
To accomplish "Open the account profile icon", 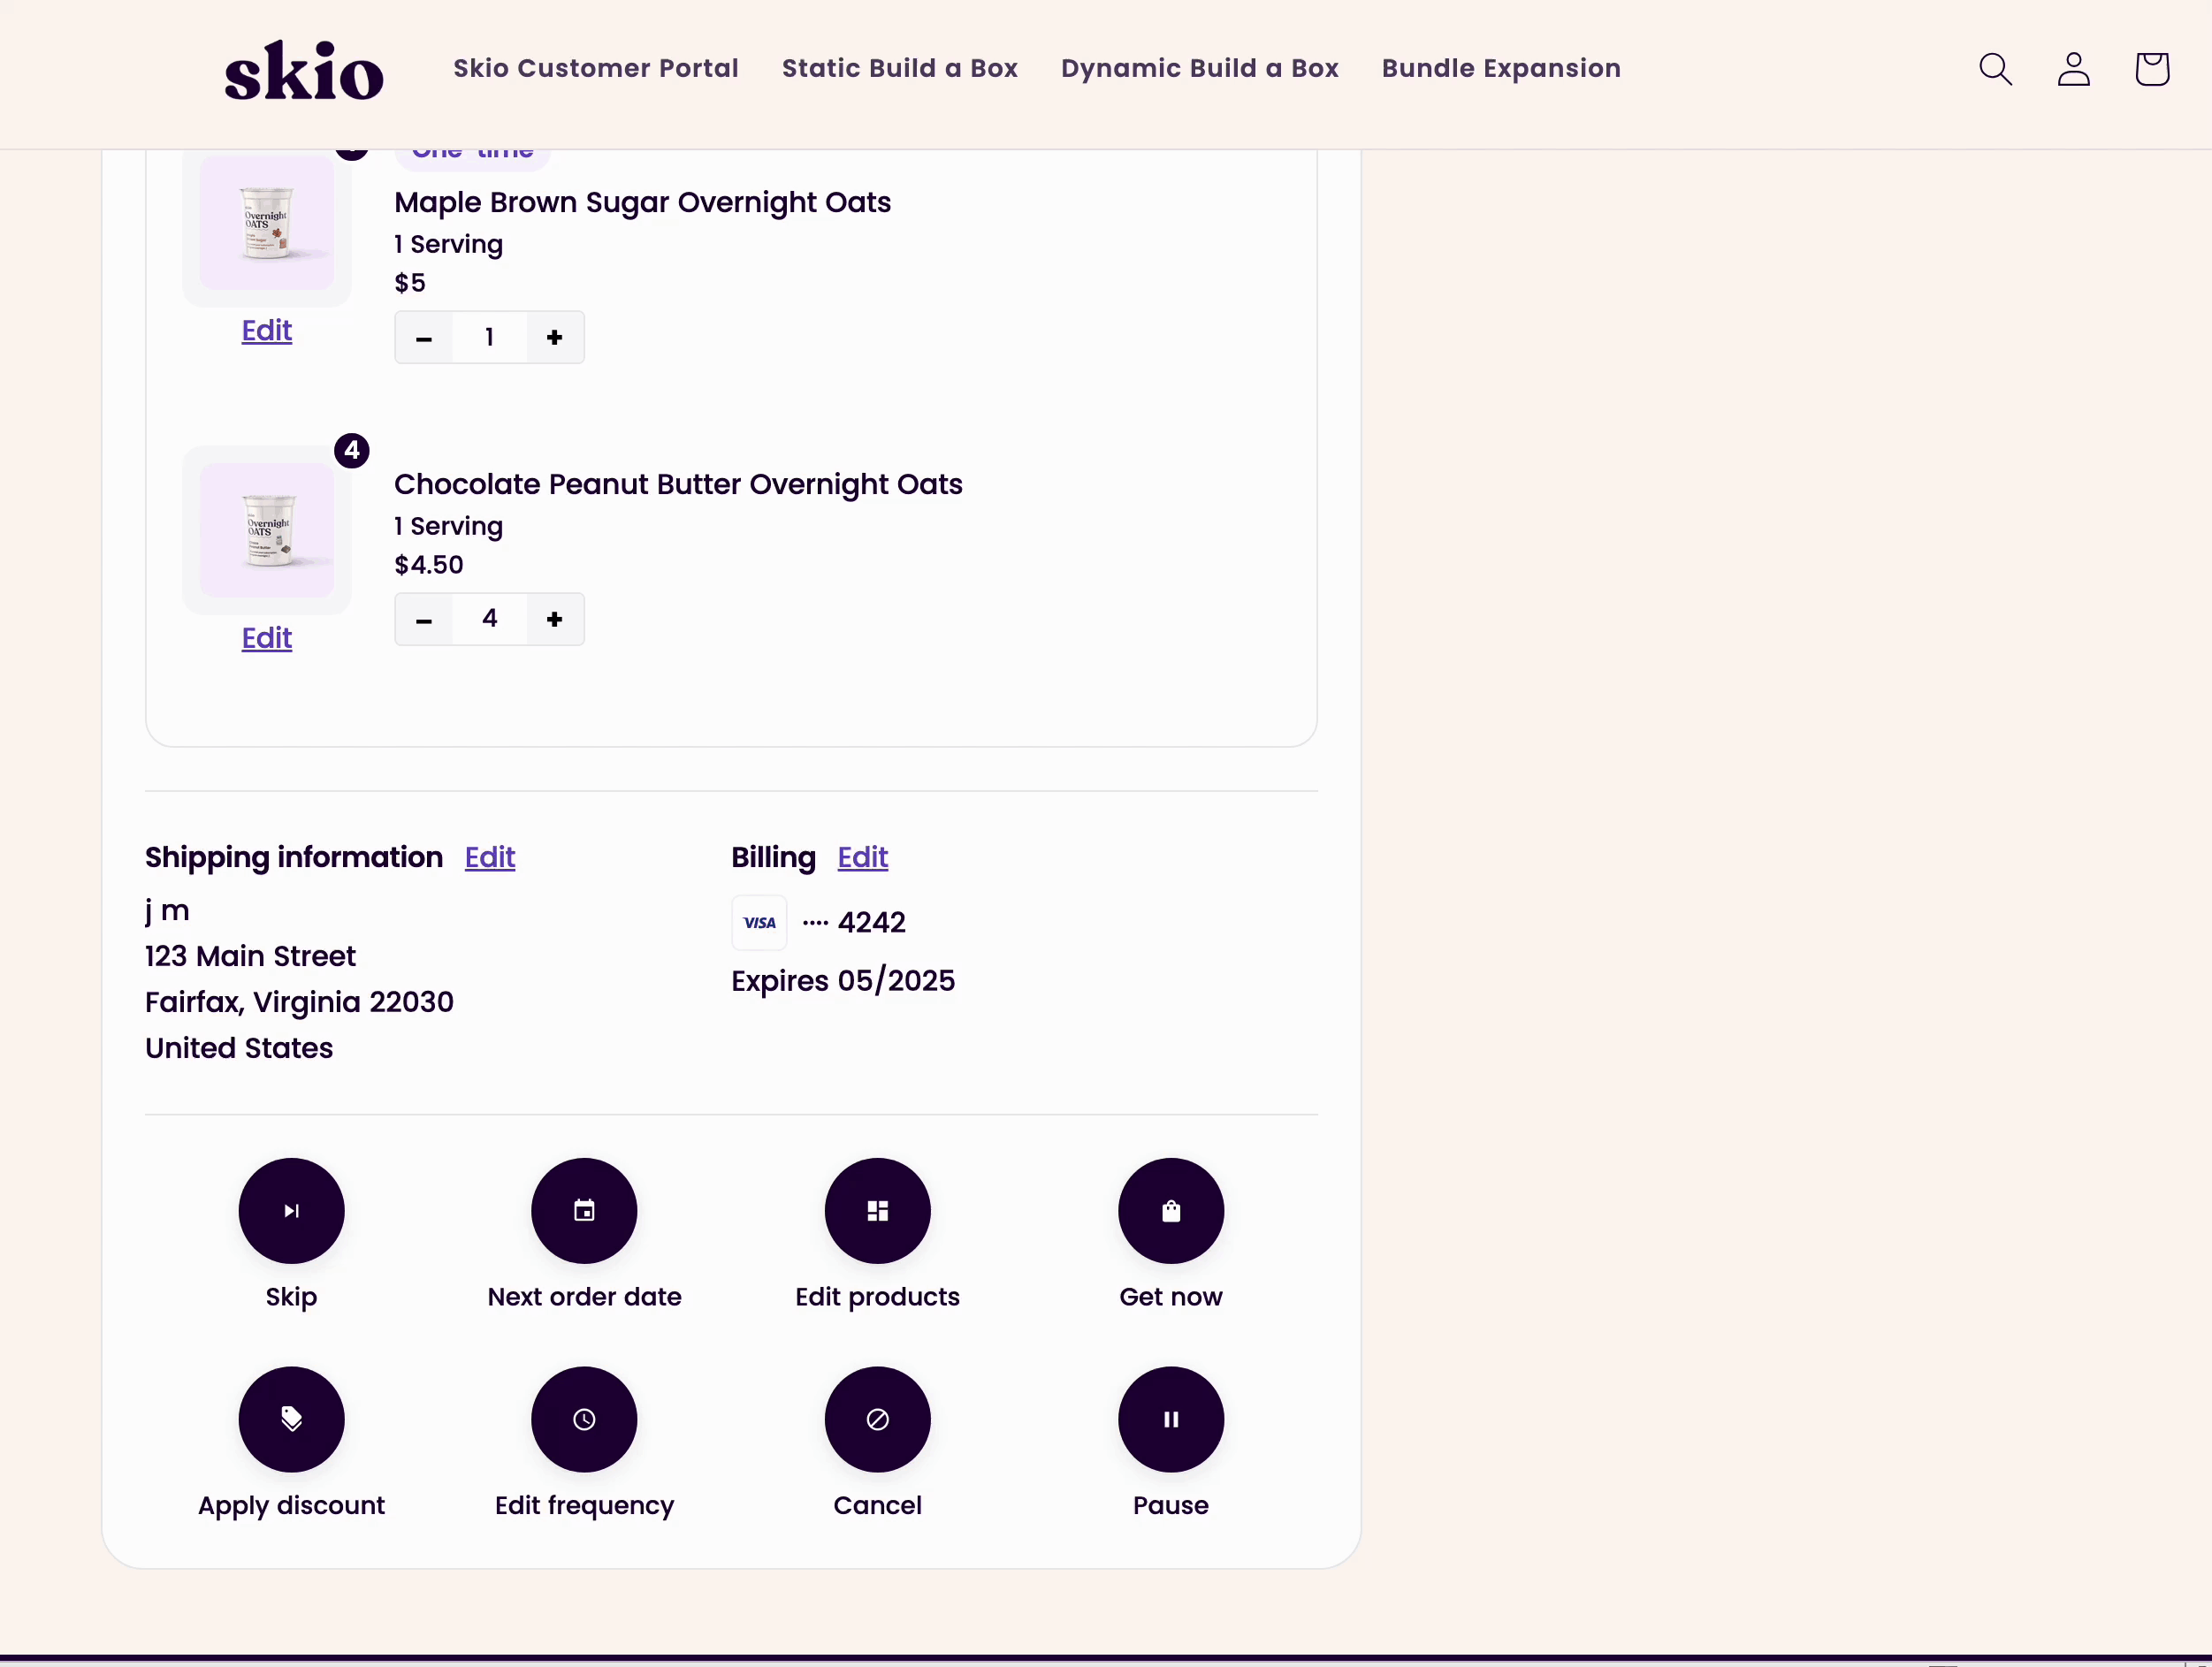I will pyautogui.click(x=2073, y=69).
